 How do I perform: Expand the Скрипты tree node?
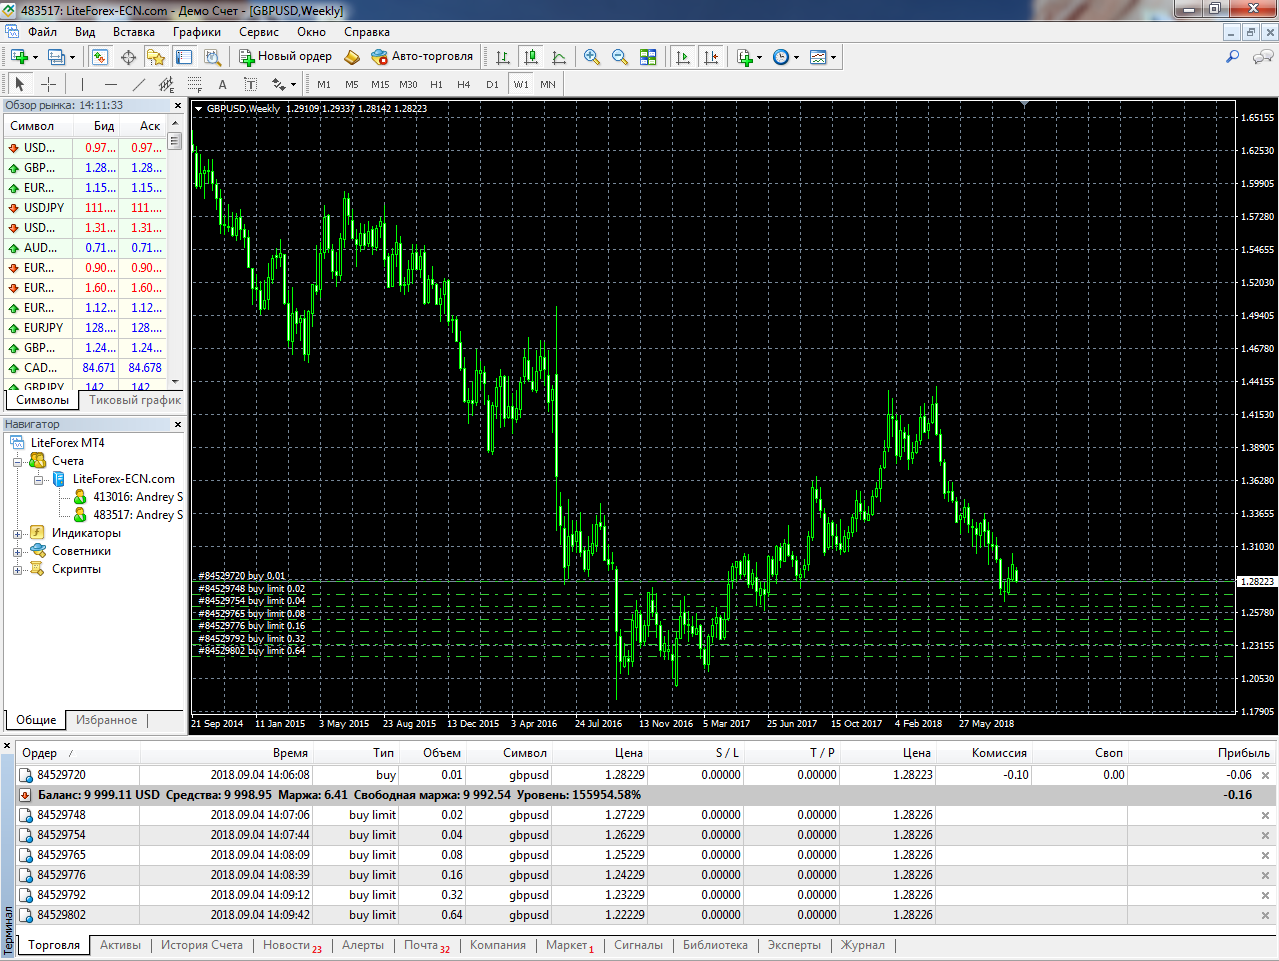[x=17, y=569]
